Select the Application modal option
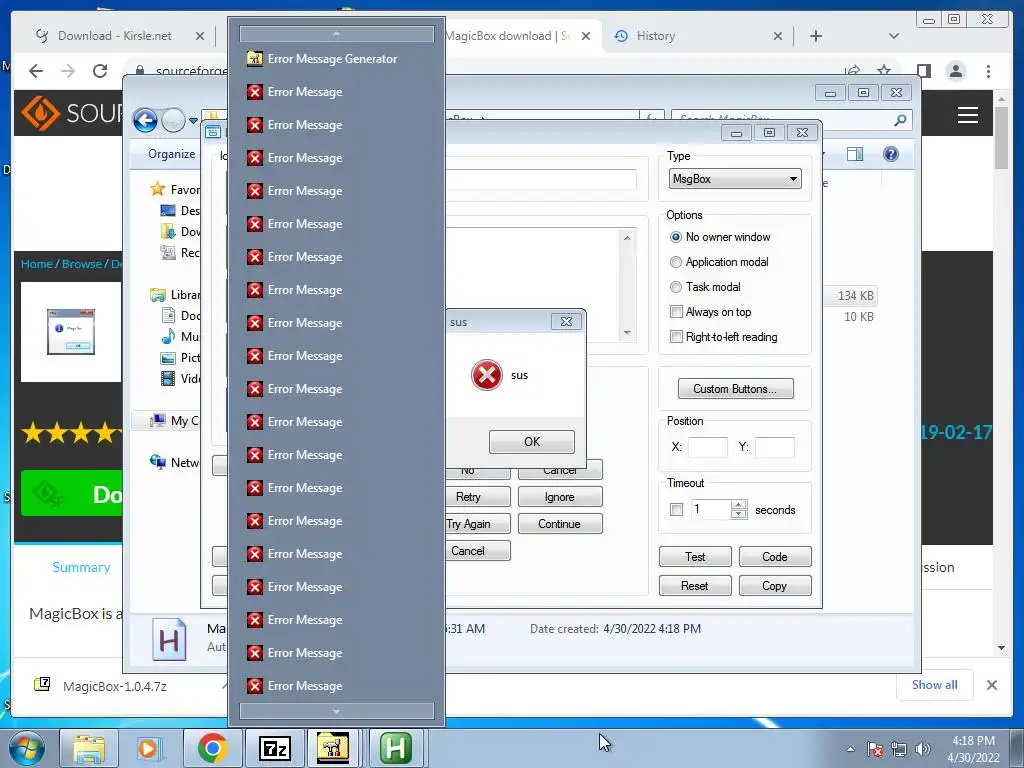 (719, 262)
